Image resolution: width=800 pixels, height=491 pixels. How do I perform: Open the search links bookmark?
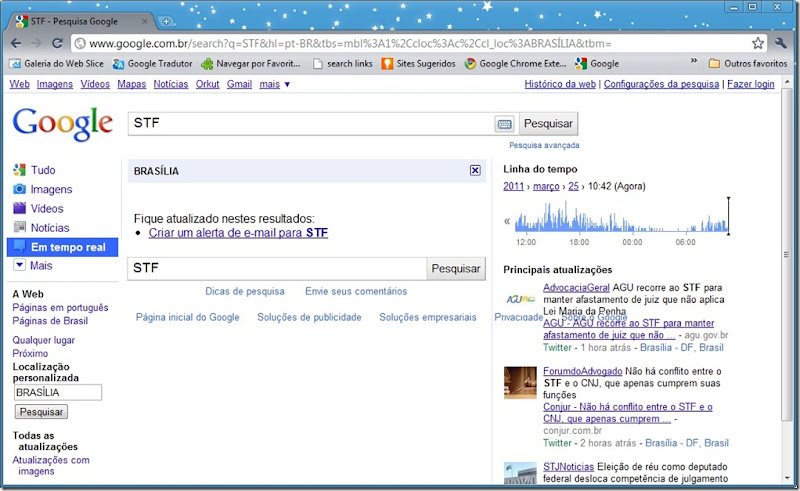343,64
